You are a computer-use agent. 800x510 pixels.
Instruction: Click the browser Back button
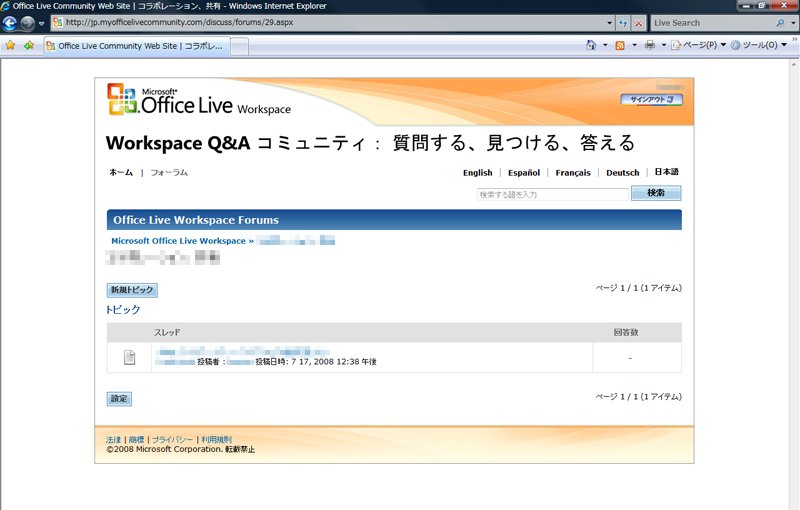tap(10, 23)
